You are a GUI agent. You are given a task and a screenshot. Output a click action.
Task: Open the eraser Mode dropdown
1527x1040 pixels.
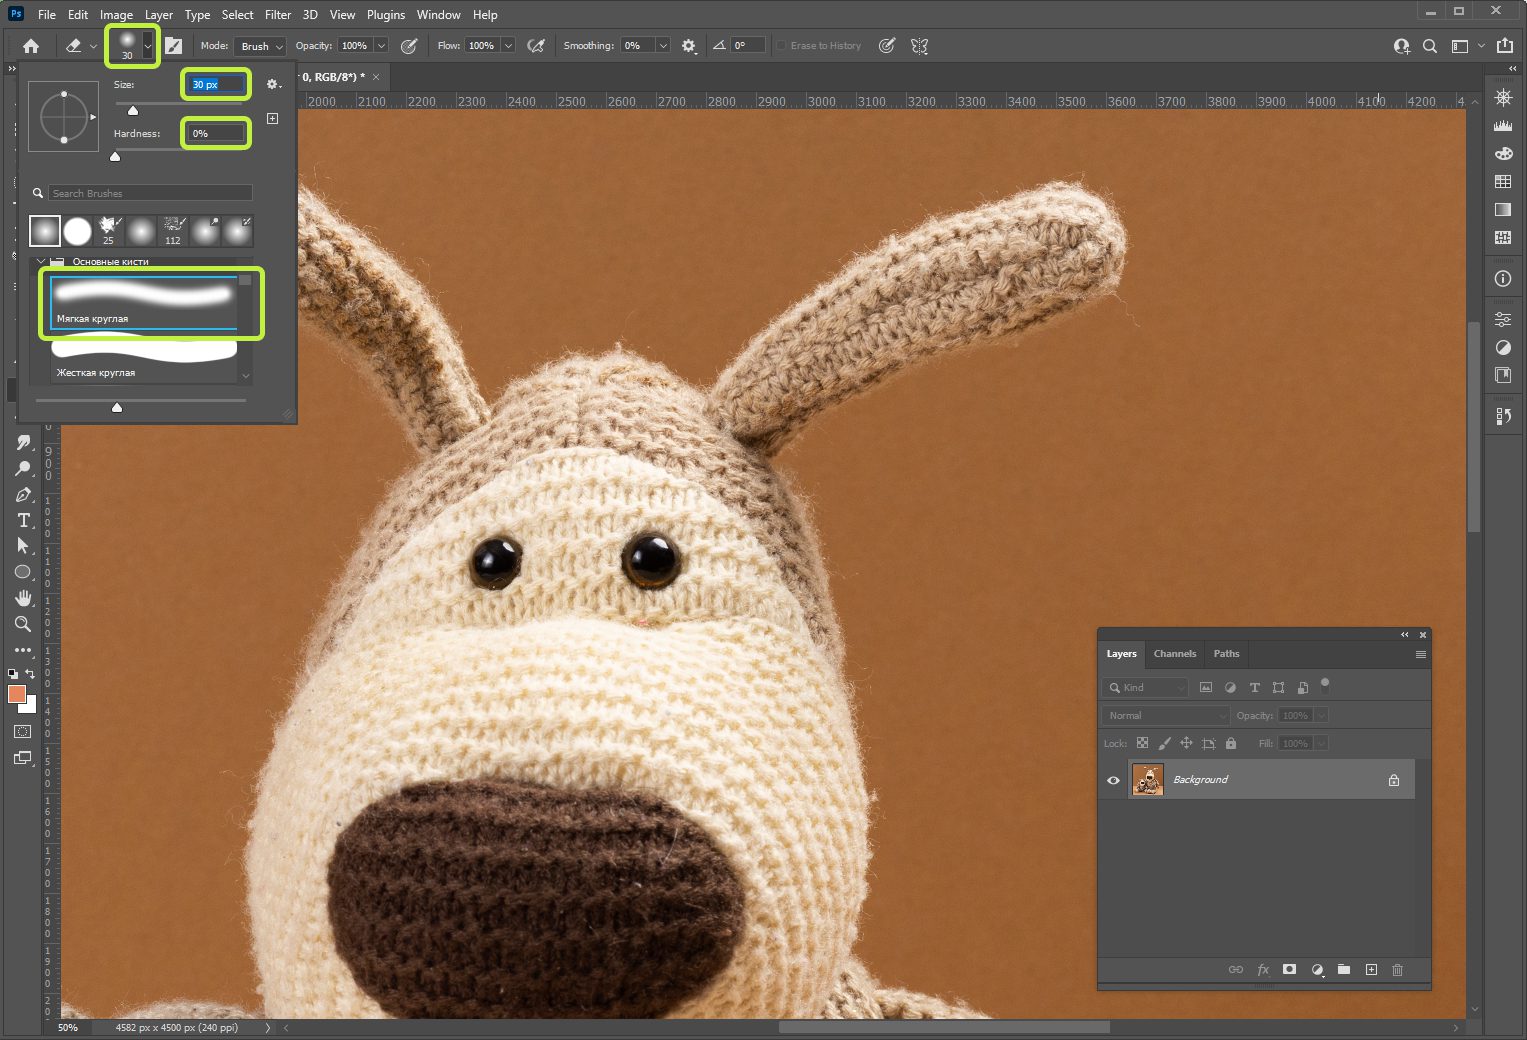(260, 46)
